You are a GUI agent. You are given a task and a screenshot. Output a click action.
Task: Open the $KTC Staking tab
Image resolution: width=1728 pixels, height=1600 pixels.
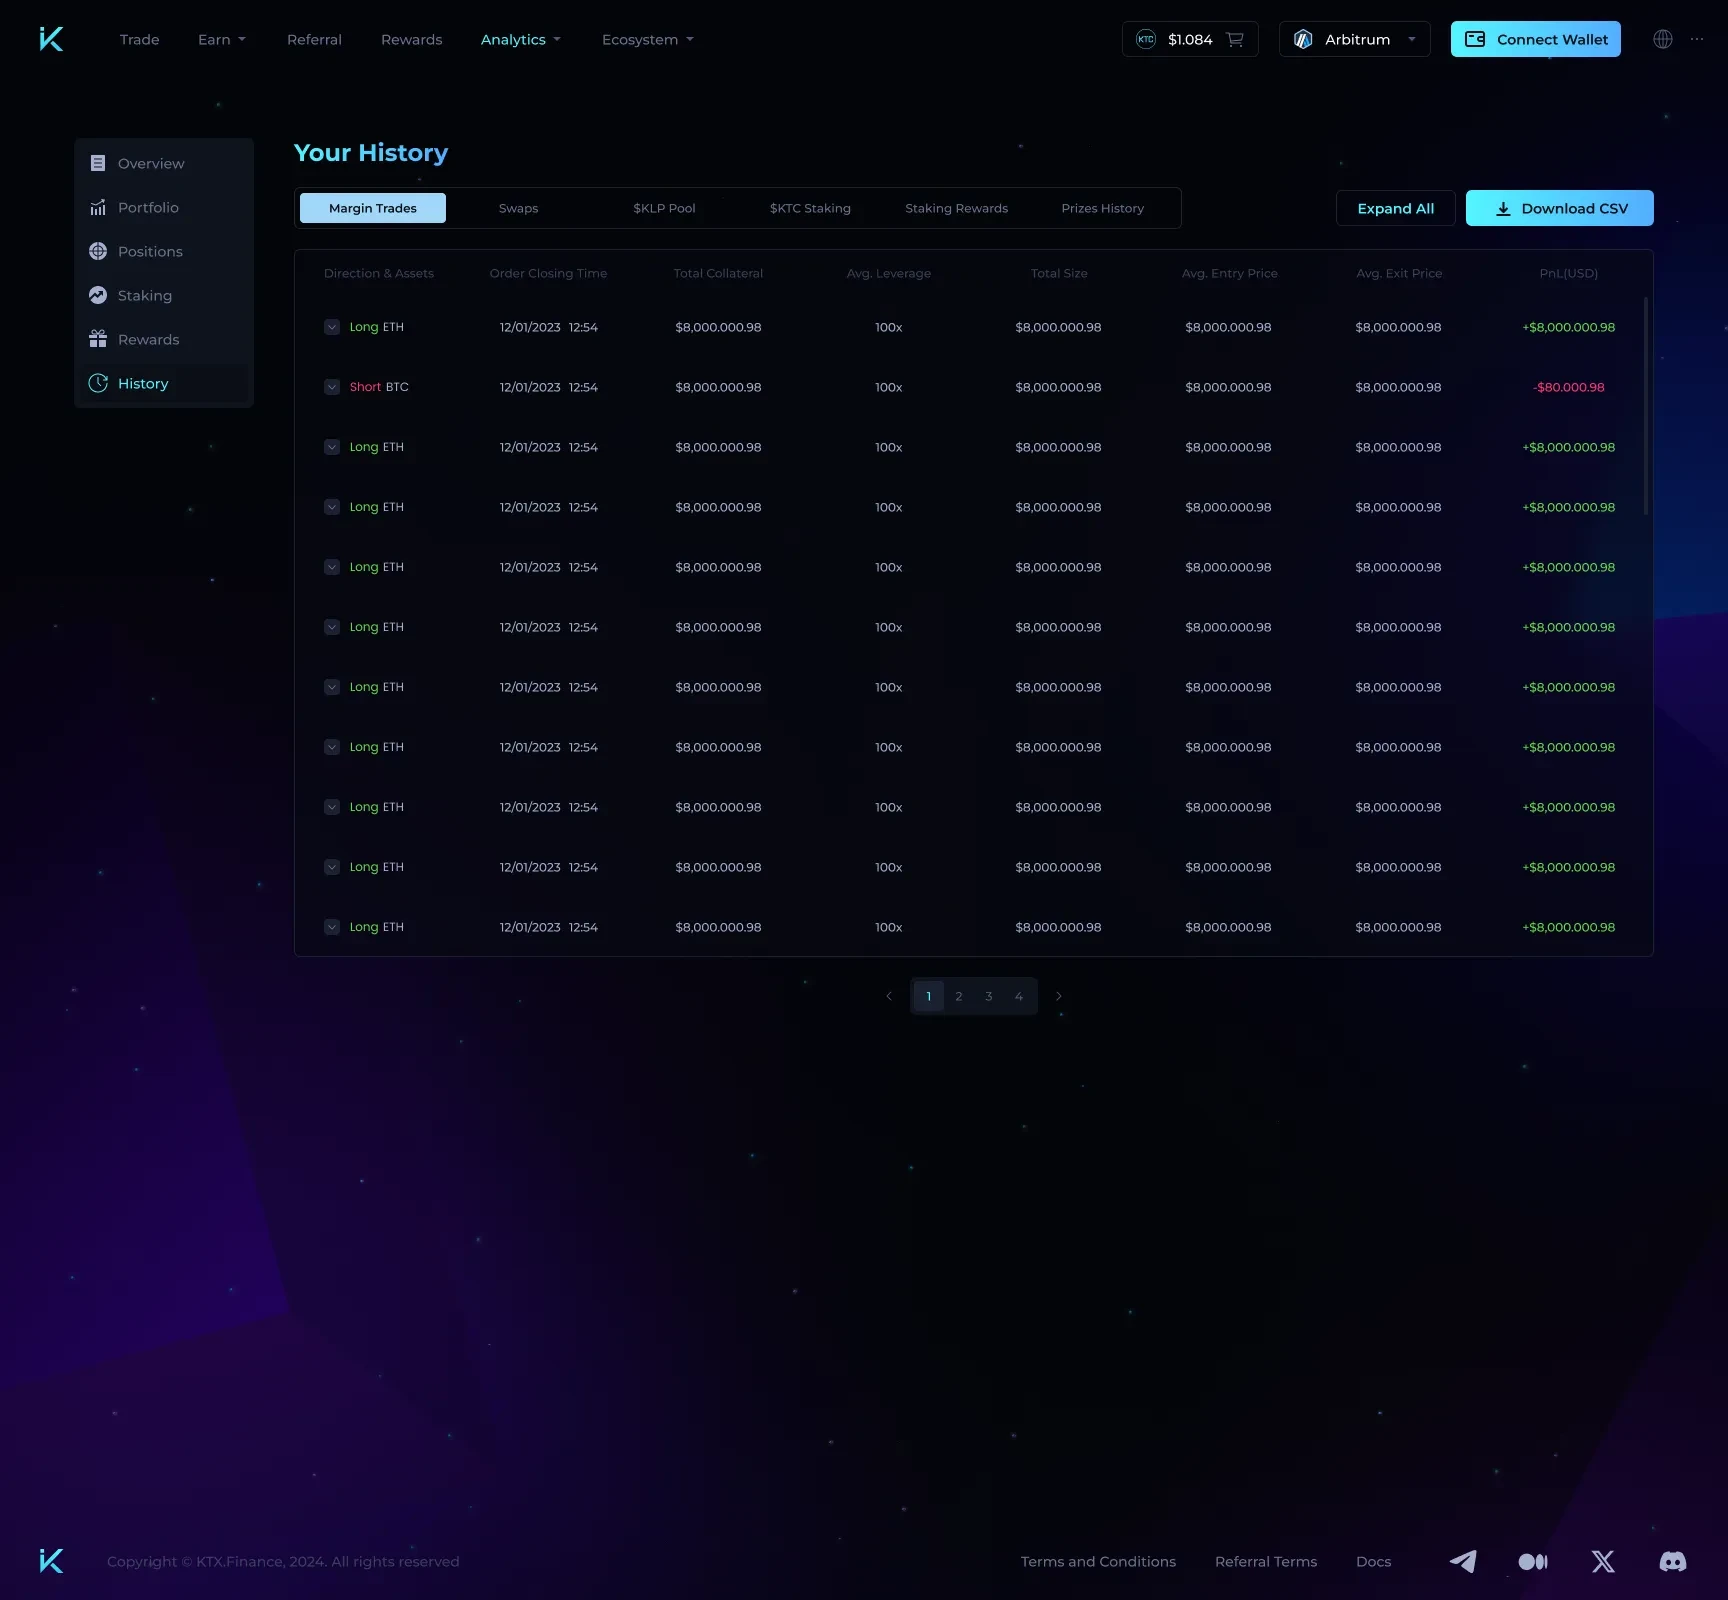pos(810,208)
